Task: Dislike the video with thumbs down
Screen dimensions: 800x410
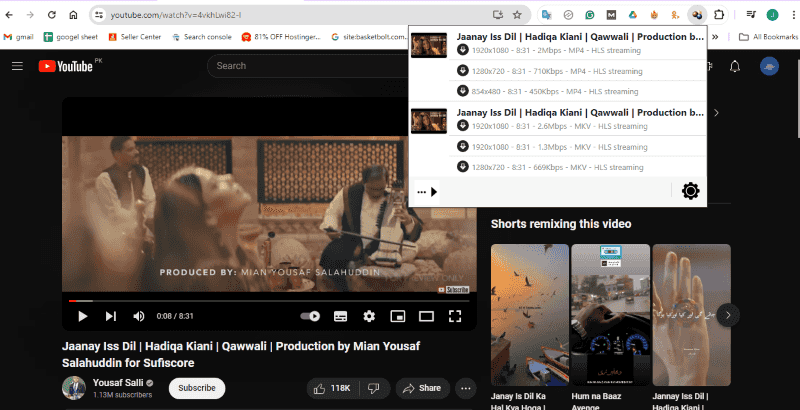Action: pos(374,388)
